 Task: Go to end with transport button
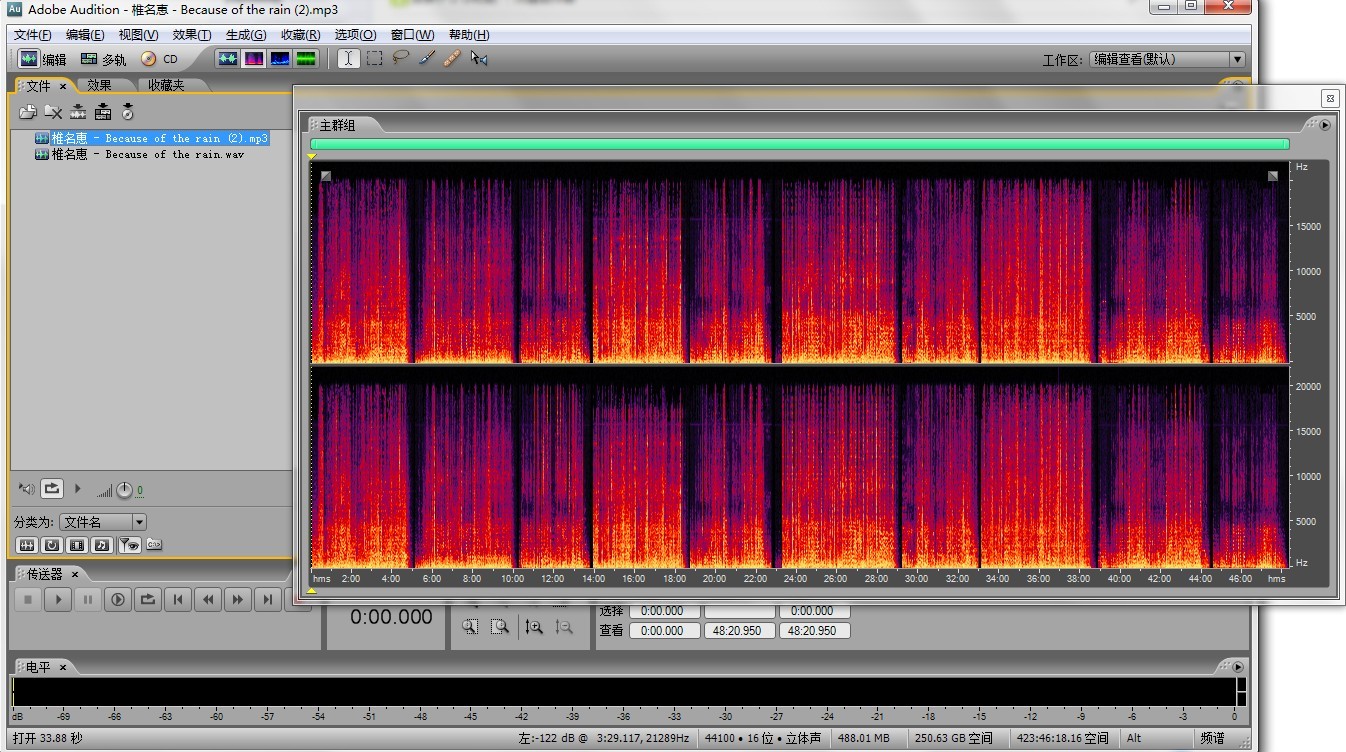point(268,599)
